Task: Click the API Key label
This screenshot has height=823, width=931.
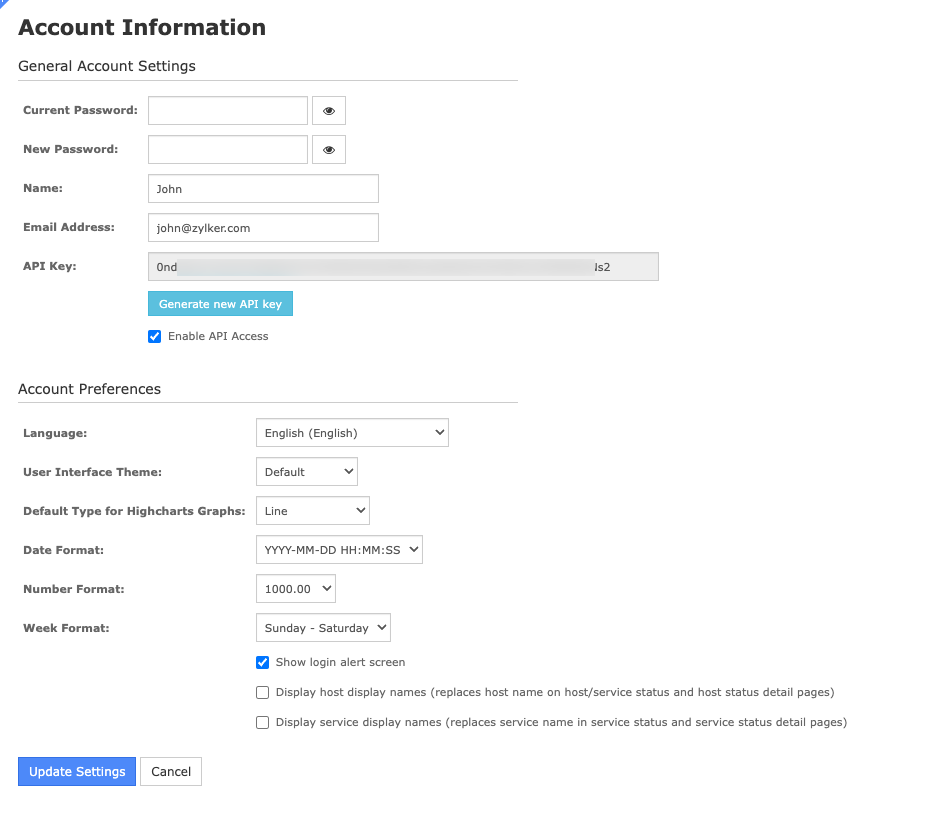Action: tap(50, 267)
